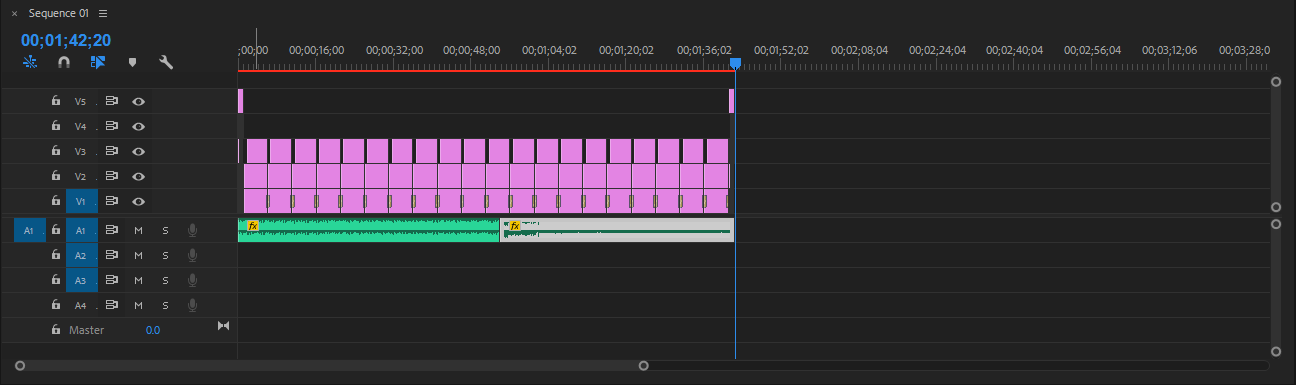1296x385 pixels.
Task: Hide track V1 output eye
Action: 139,201
